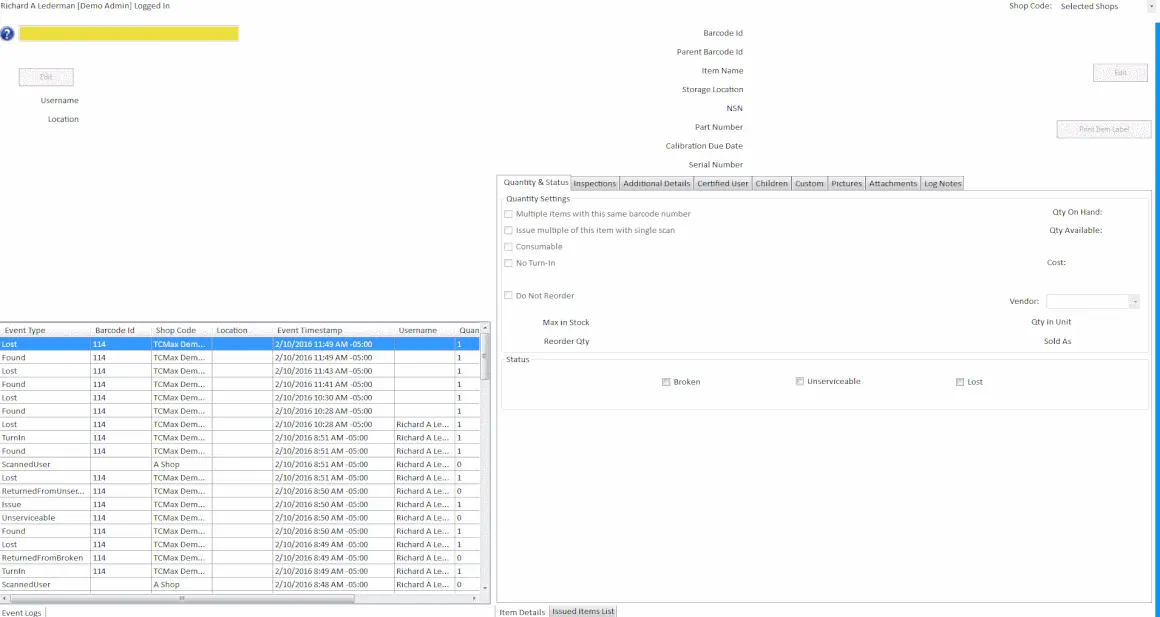This screenshot has height=617, width=1160.
Task: Mark the item as Lost checkbox
Action: 960,382
